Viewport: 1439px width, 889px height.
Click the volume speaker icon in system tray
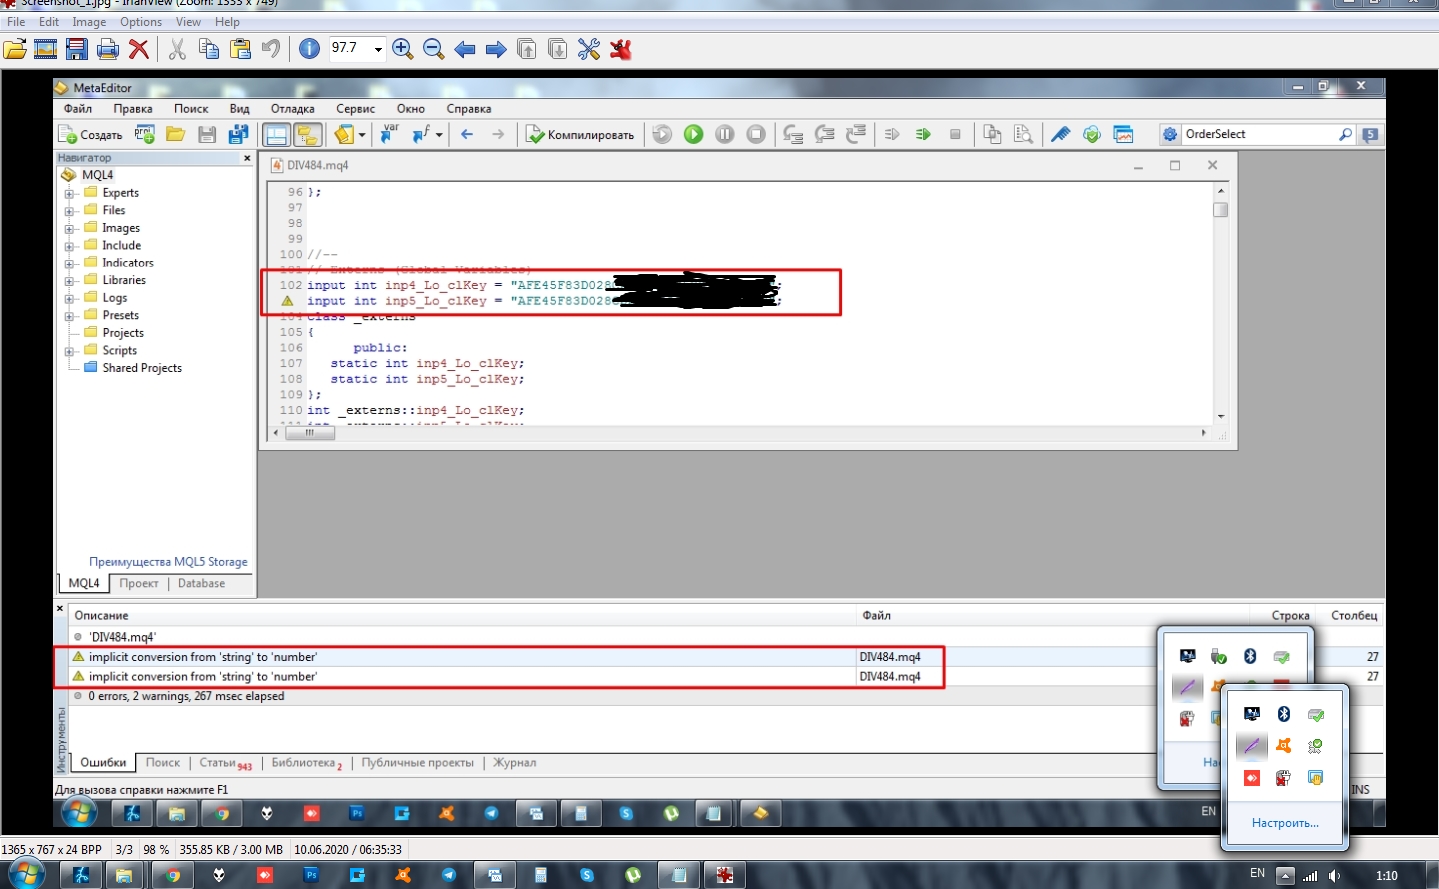coord(1335,876)
